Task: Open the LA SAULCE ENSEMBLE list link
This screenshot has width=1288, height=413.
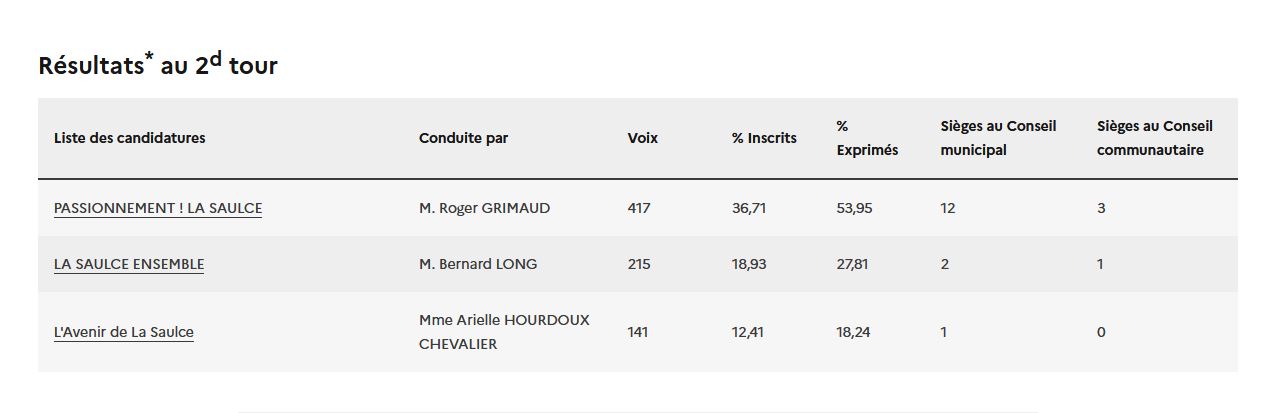Action: point(129,264)
